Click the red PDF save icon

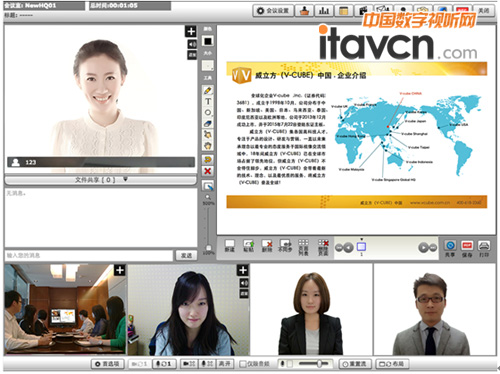pos(467,246)
